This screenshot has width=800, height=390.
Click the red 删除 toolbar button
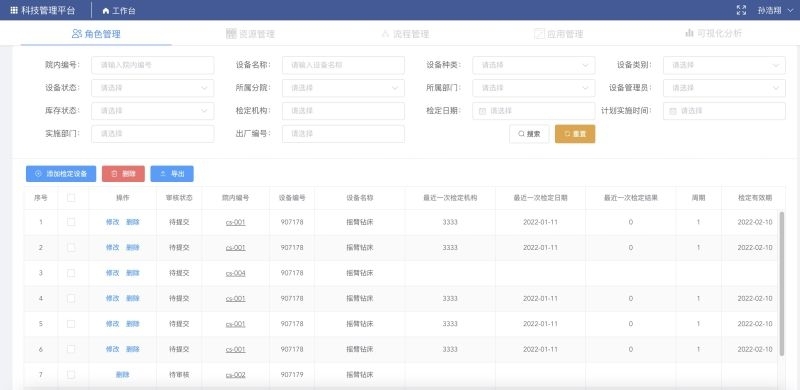[123, 174]
